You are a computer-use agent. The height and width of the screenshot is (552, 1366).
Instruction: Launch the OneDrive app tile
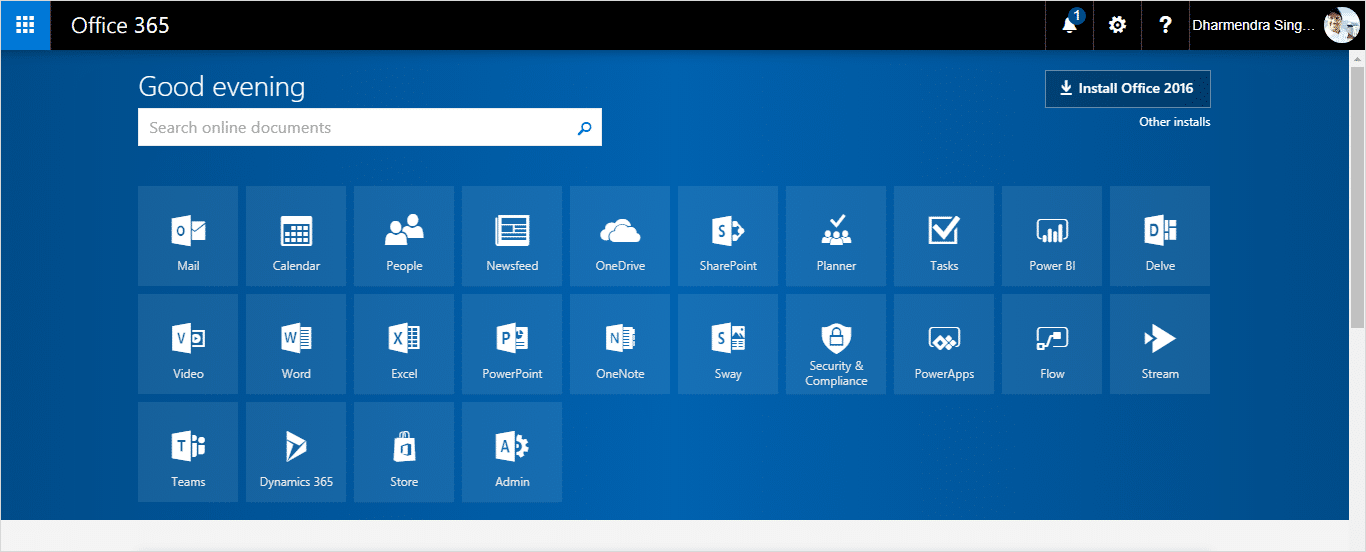pyautogui.click(x=620, y=236)
